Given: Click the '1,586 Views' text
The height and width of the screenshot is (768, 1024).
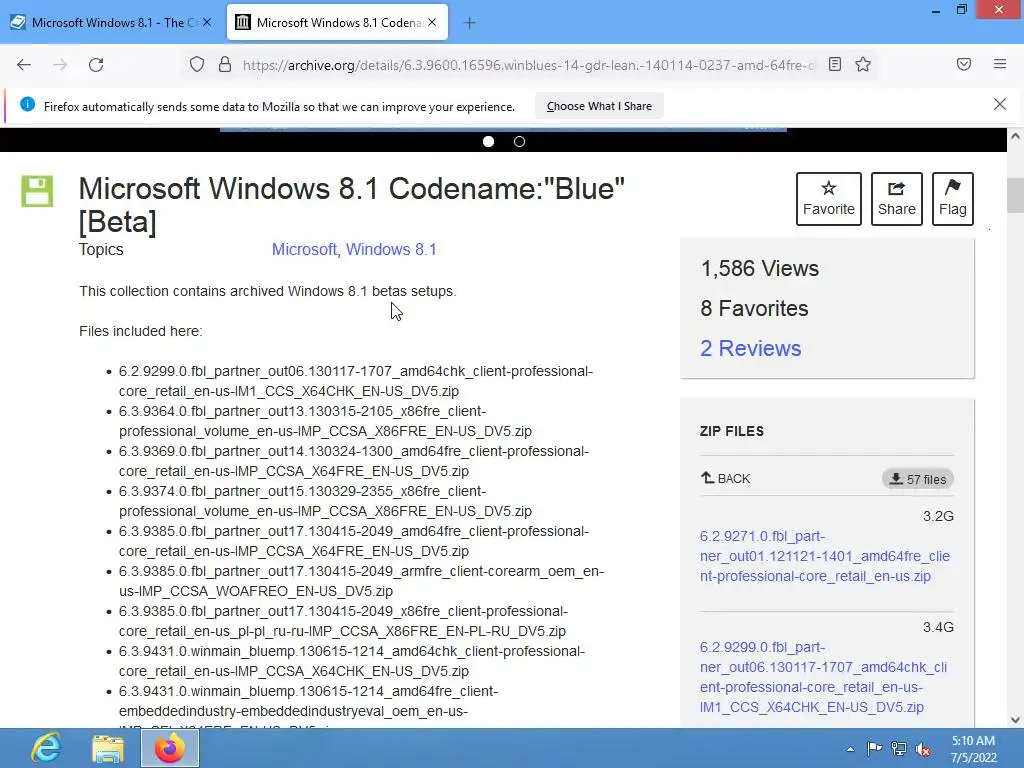Looking at the screenshot, I should coord(760,268).
